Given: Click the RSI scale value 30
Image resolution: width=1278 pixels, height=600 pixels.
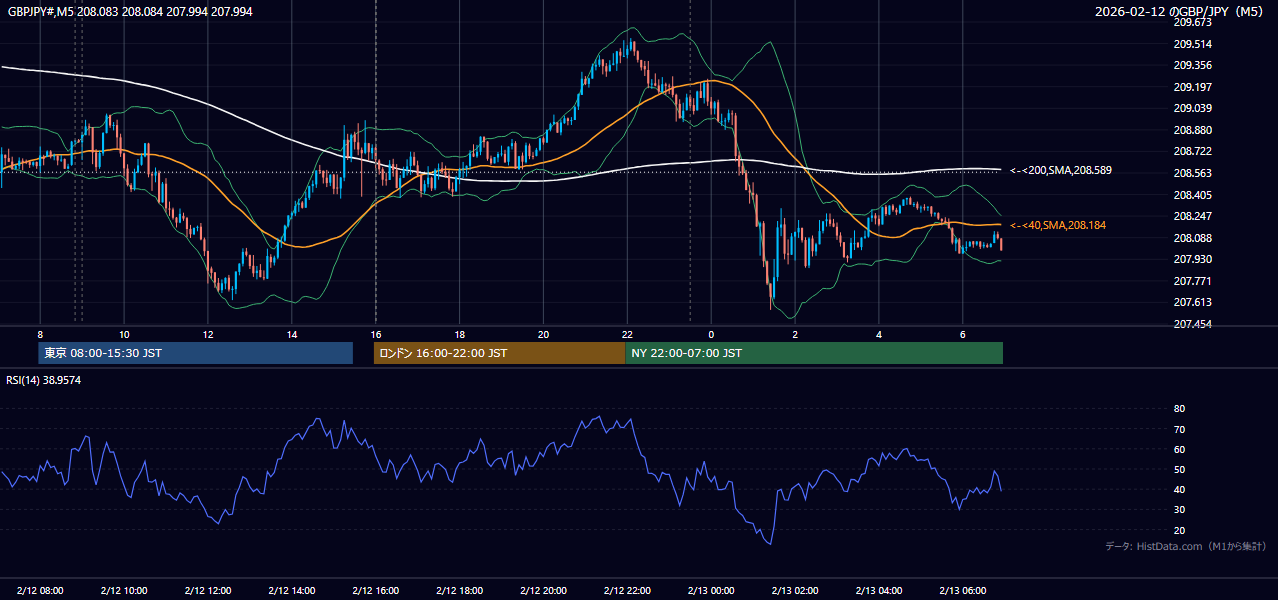Looking at the screenshot, I should click(x=1179, y=510).
